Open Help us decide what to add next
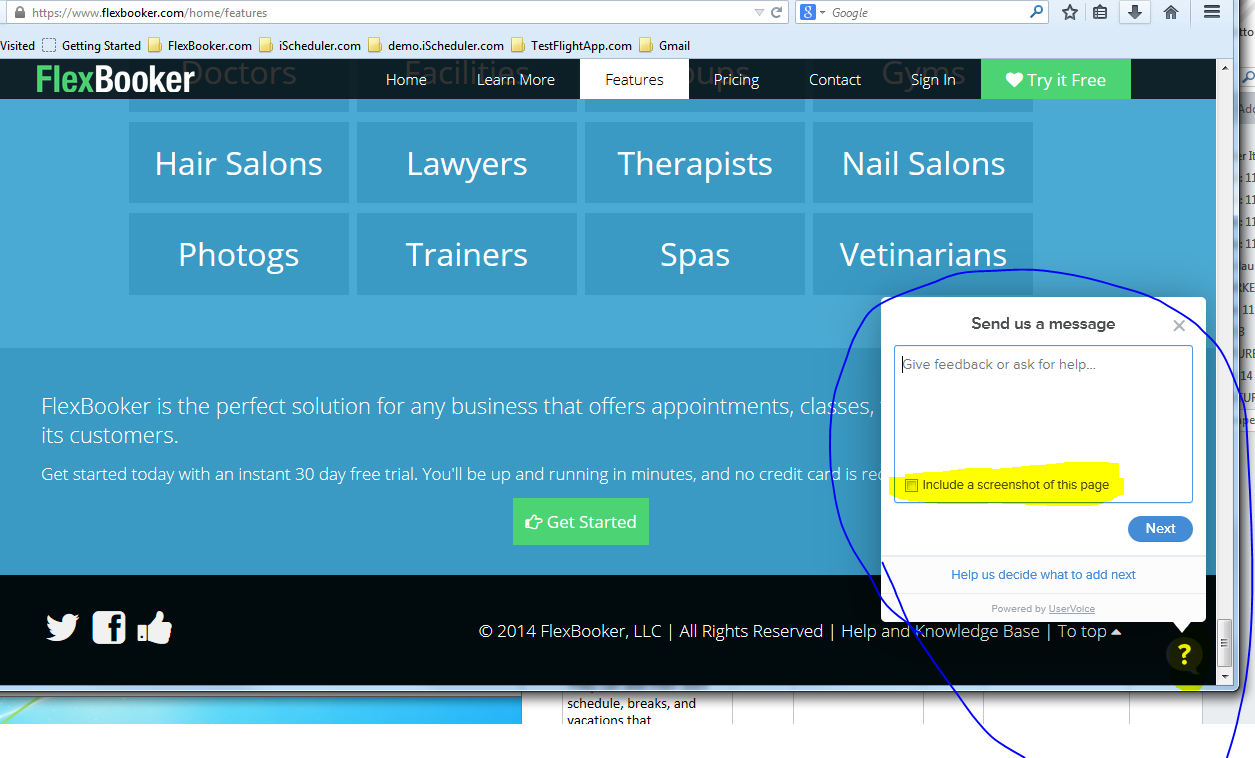Image resolution: width=1255 pixels, height=758 pixels. pyautogui.click(x=1043, y=575)
